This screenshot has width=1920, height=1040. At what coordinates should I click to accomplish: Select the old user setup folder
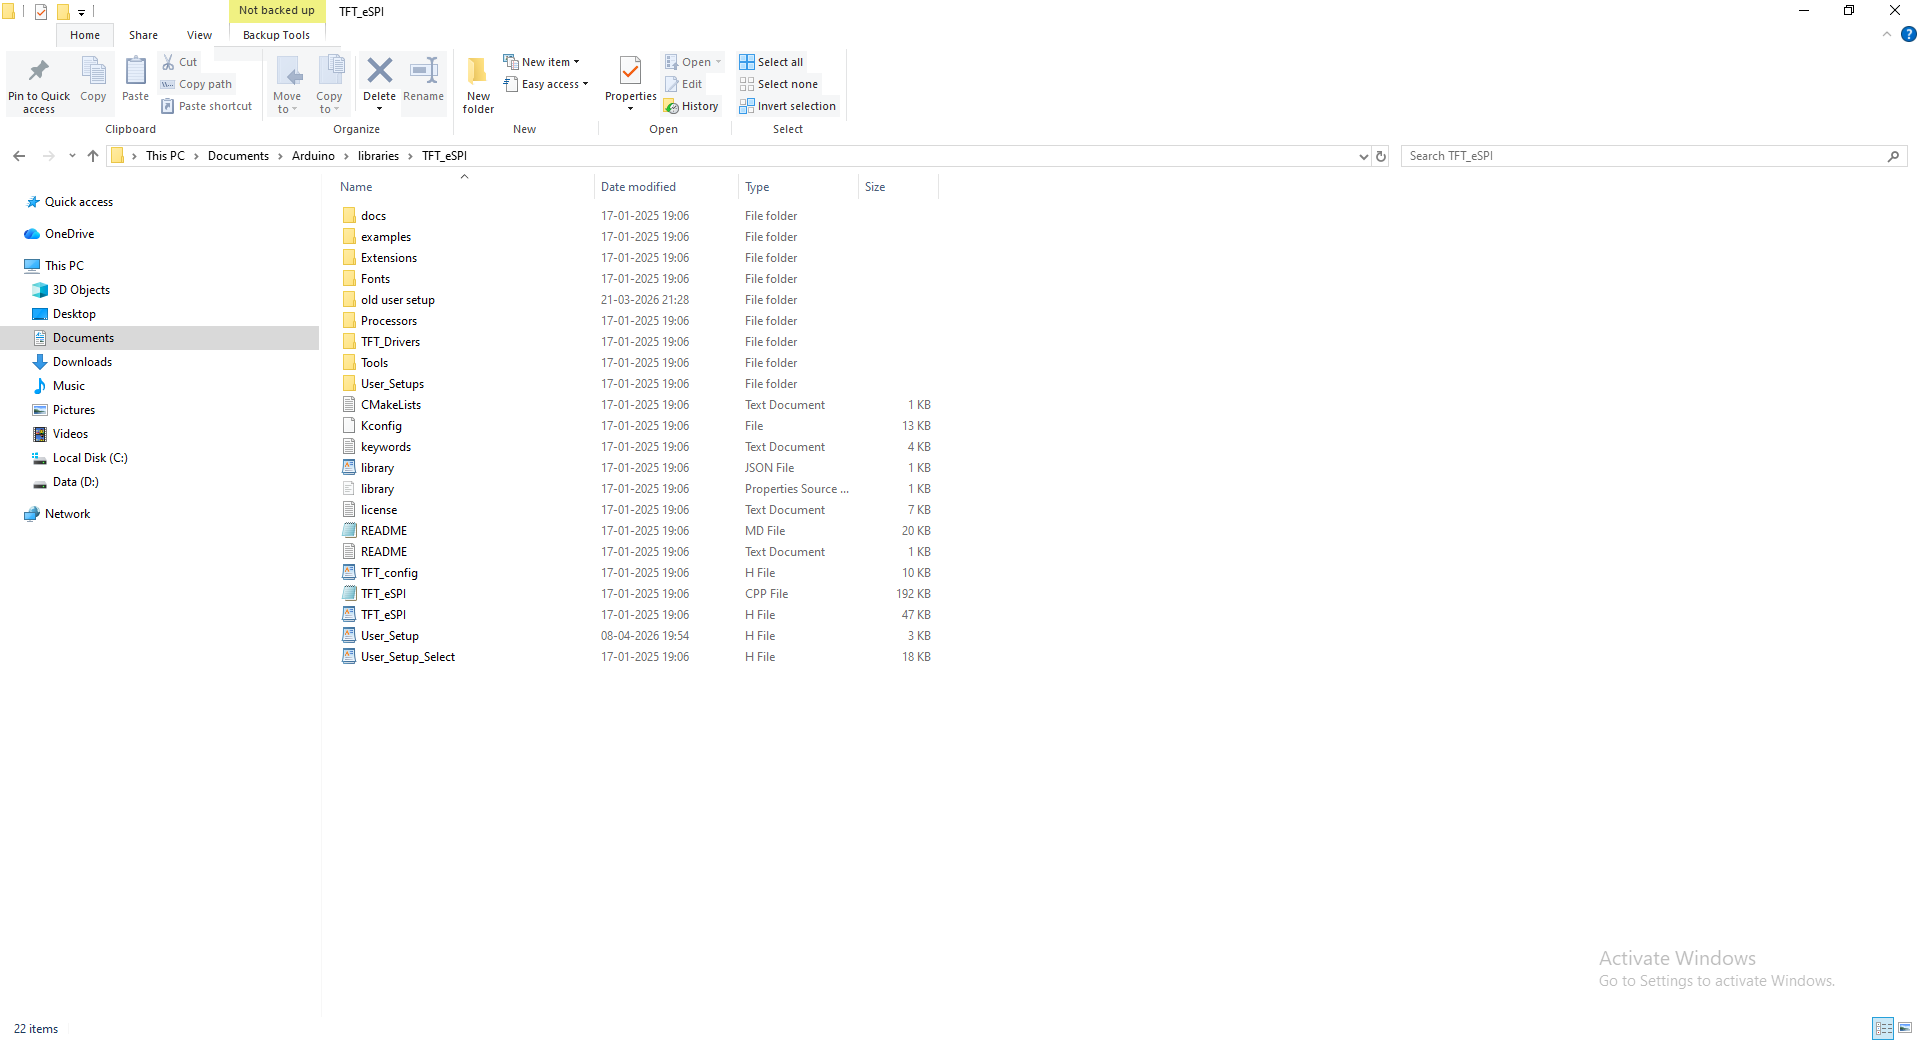click(398, 300)
